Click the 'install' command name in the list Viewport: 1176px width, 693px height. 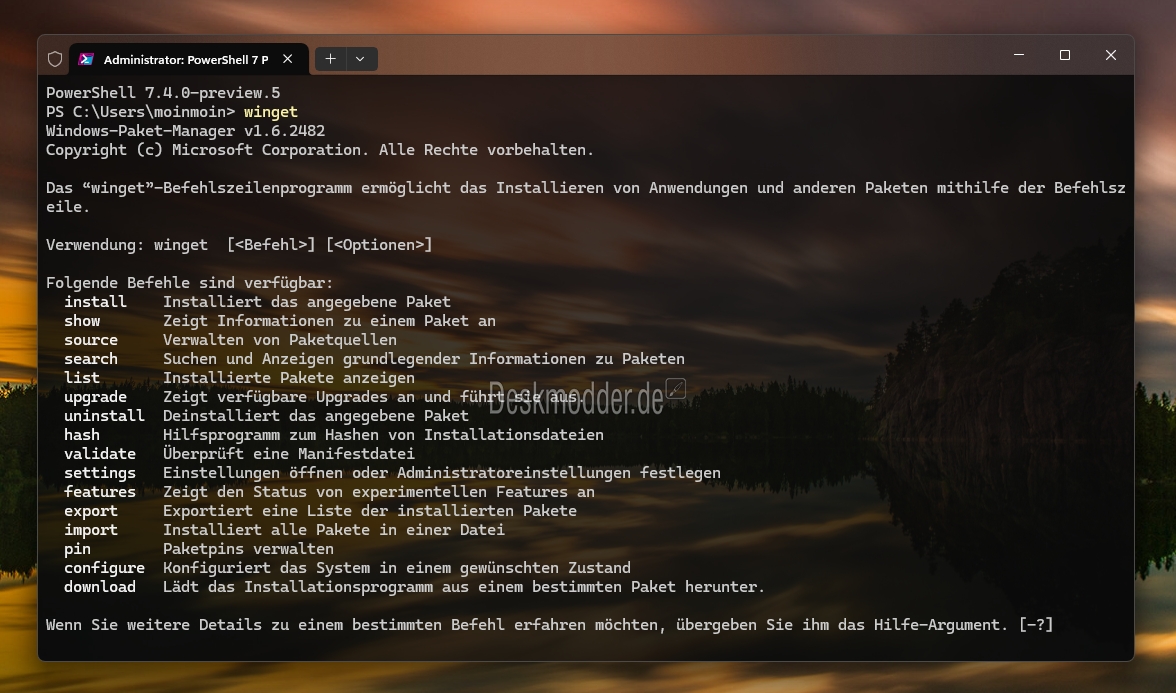tap(95, 302)
